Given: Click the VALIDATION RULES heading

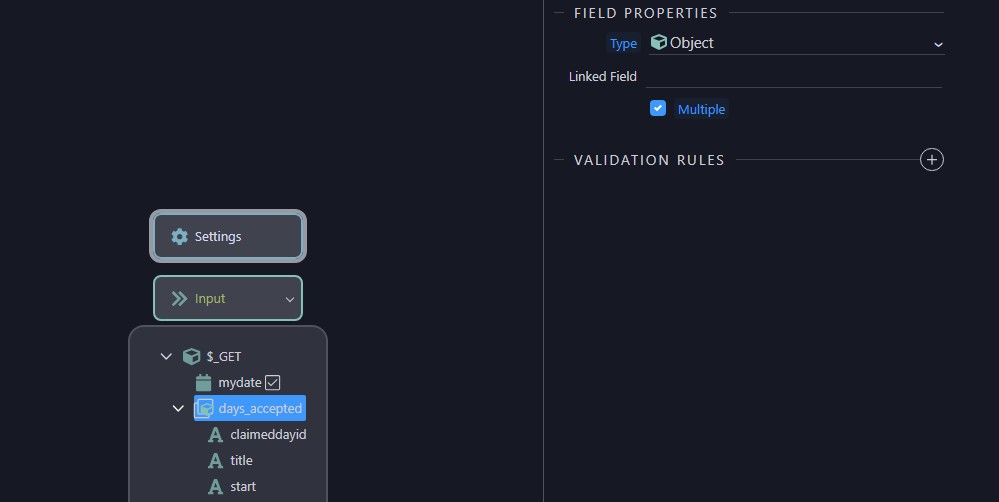Looking at the screenshot, I should (649, 160).
